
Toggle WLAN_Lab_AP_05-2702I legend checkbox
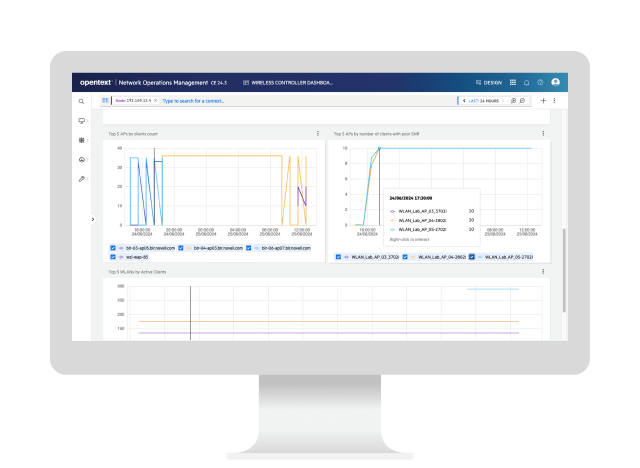pos(472,257)
